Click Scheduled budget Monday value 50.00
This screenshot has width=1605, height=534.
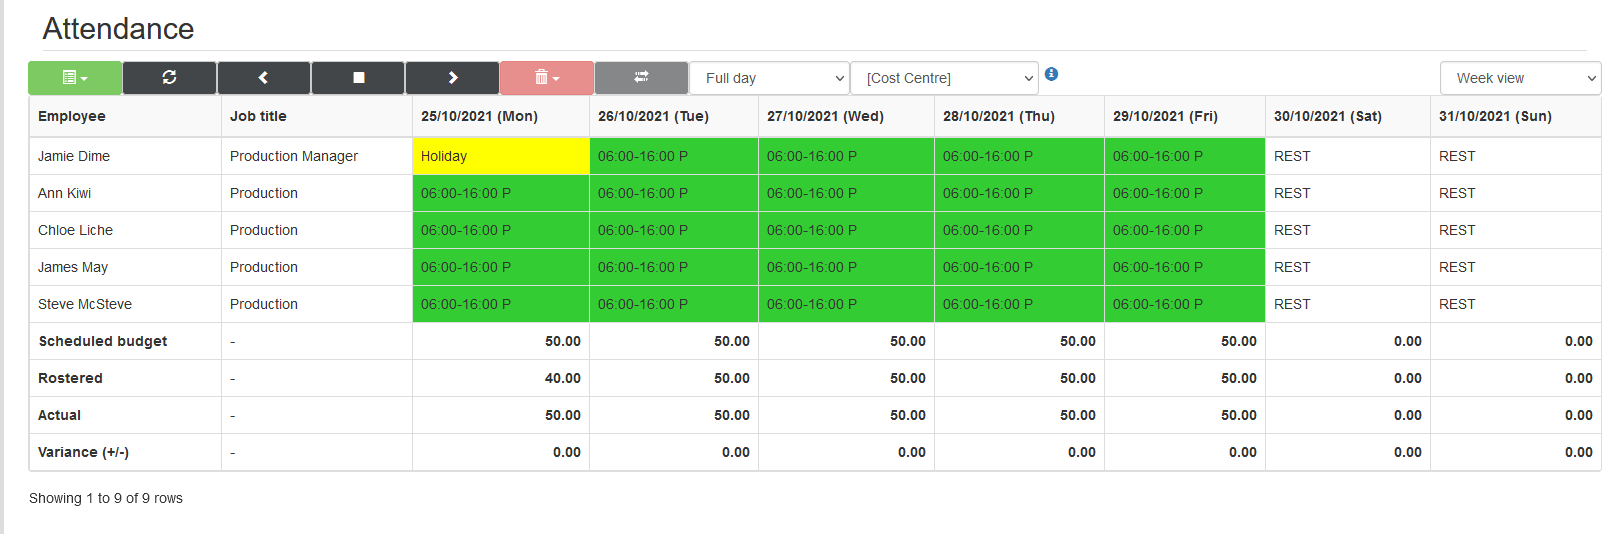coord(563,341)
